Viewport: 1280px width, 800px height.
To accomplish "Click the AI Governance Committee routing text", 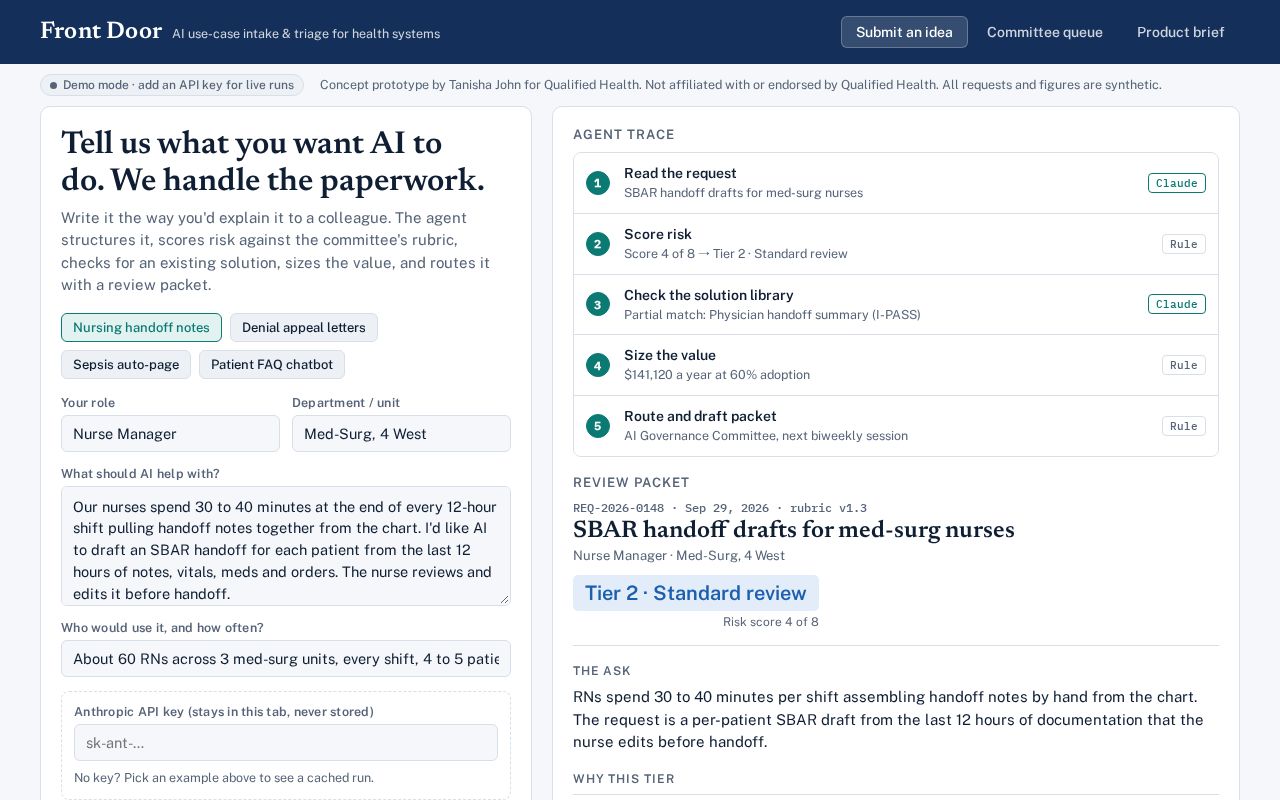I will (x=766, y=436).
